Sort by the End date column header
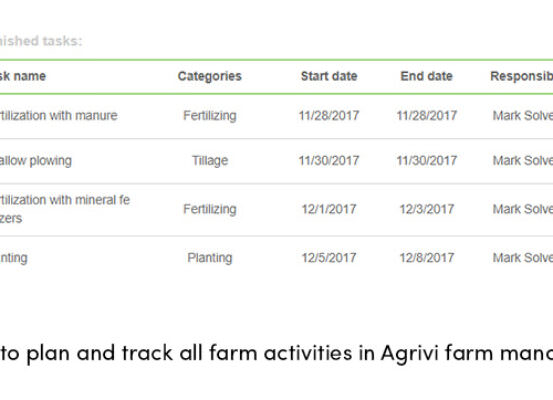Image resolution: width=553 pixels, height=400 pixels. [x=426, y=76]
